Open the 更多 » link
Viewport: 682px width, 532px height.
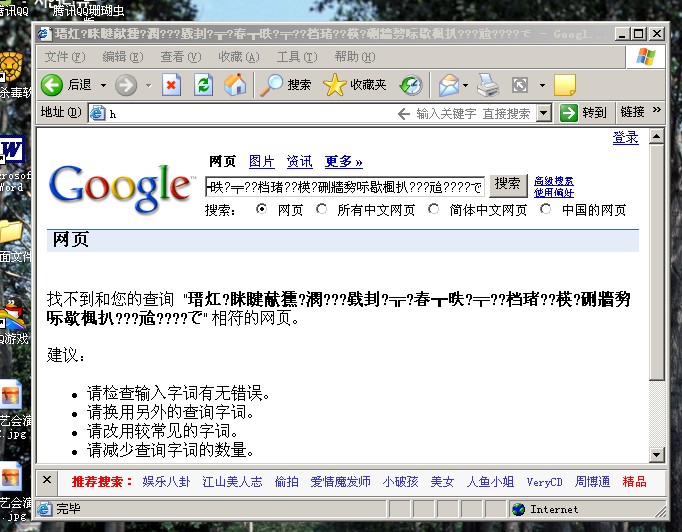click(344, 161)
